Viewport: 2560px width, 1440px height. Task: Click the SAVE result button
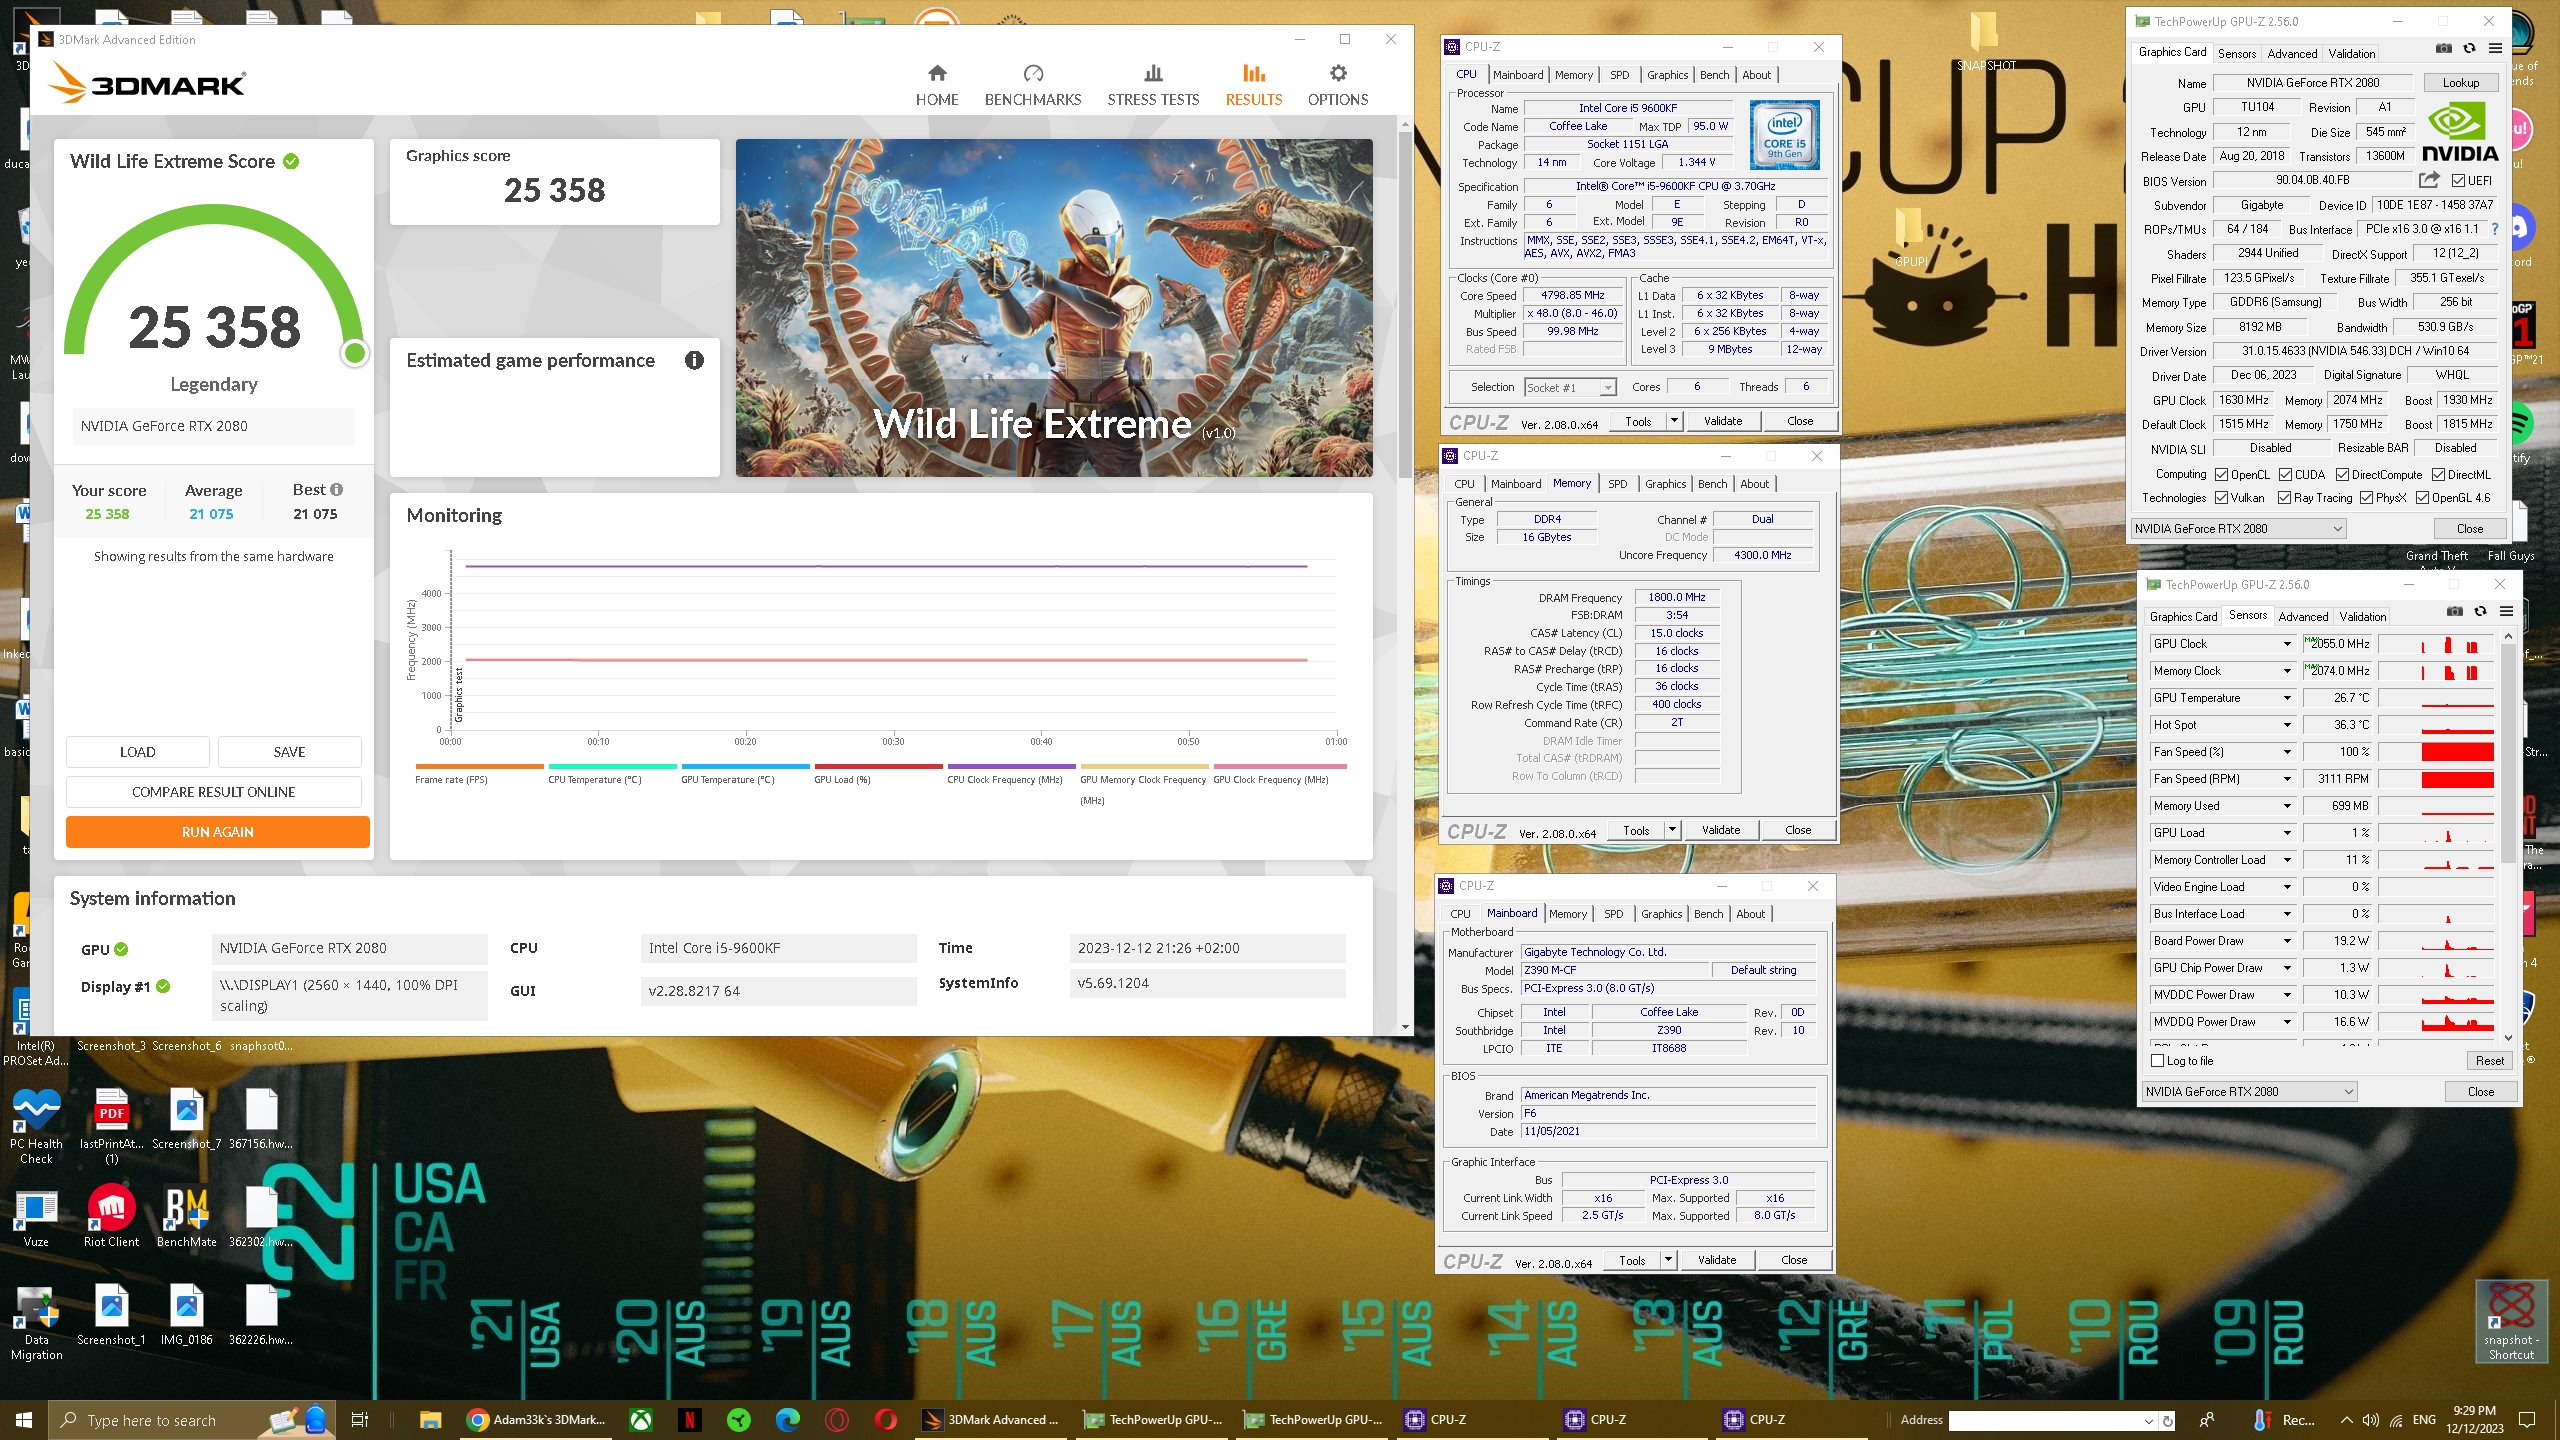point(290,752)
